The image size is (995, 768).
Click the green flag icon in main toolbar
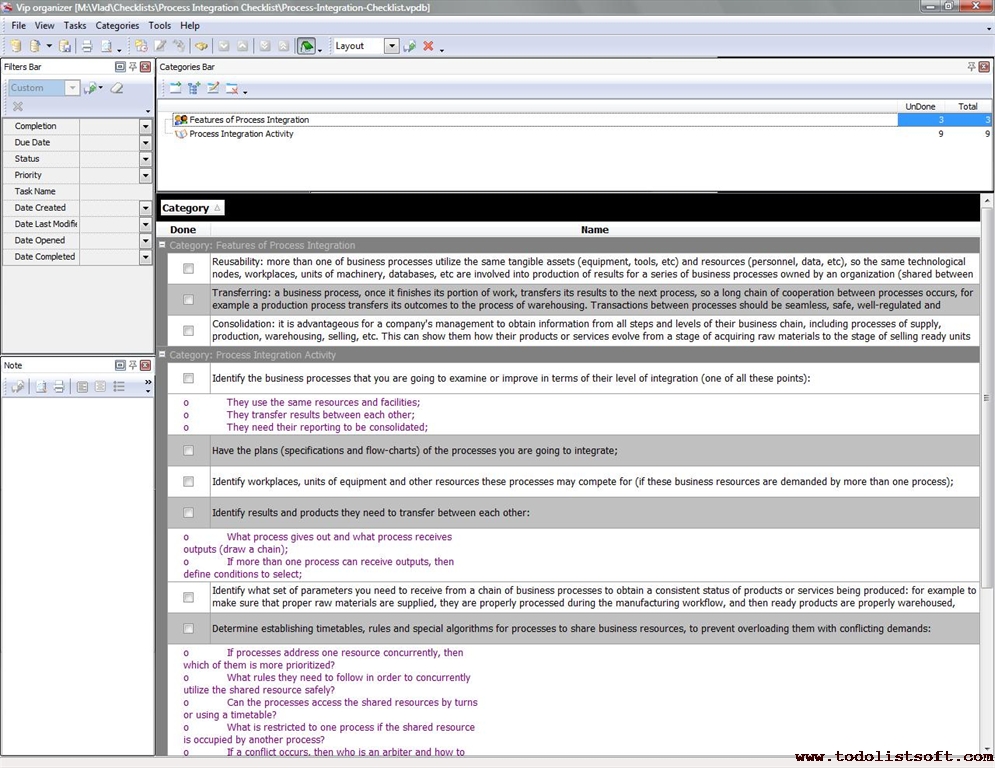[306, 46]
